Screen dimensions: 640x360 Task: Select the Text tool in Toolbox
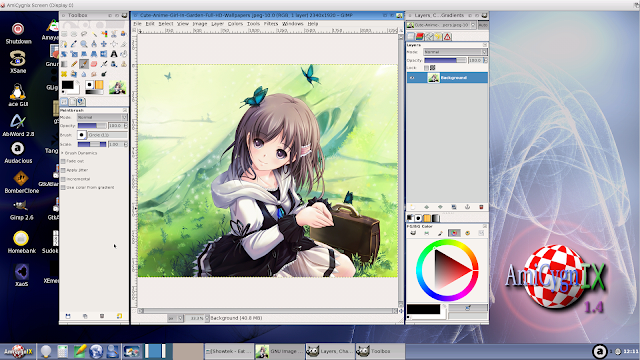(114, 54)
